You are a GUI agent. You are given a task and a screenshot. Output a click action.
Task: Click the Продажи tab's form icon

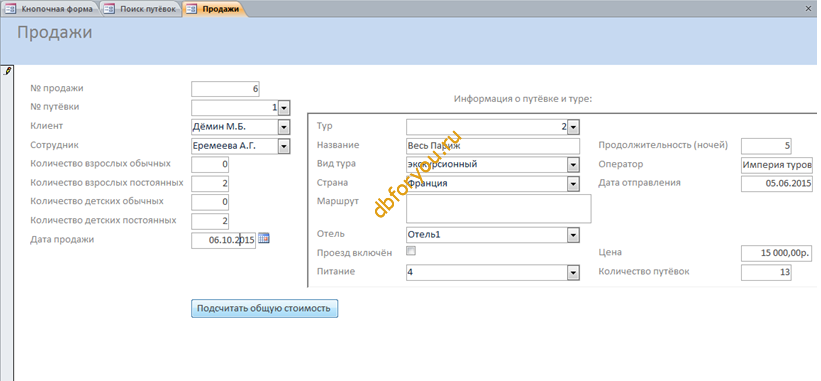tap(192, 9)
